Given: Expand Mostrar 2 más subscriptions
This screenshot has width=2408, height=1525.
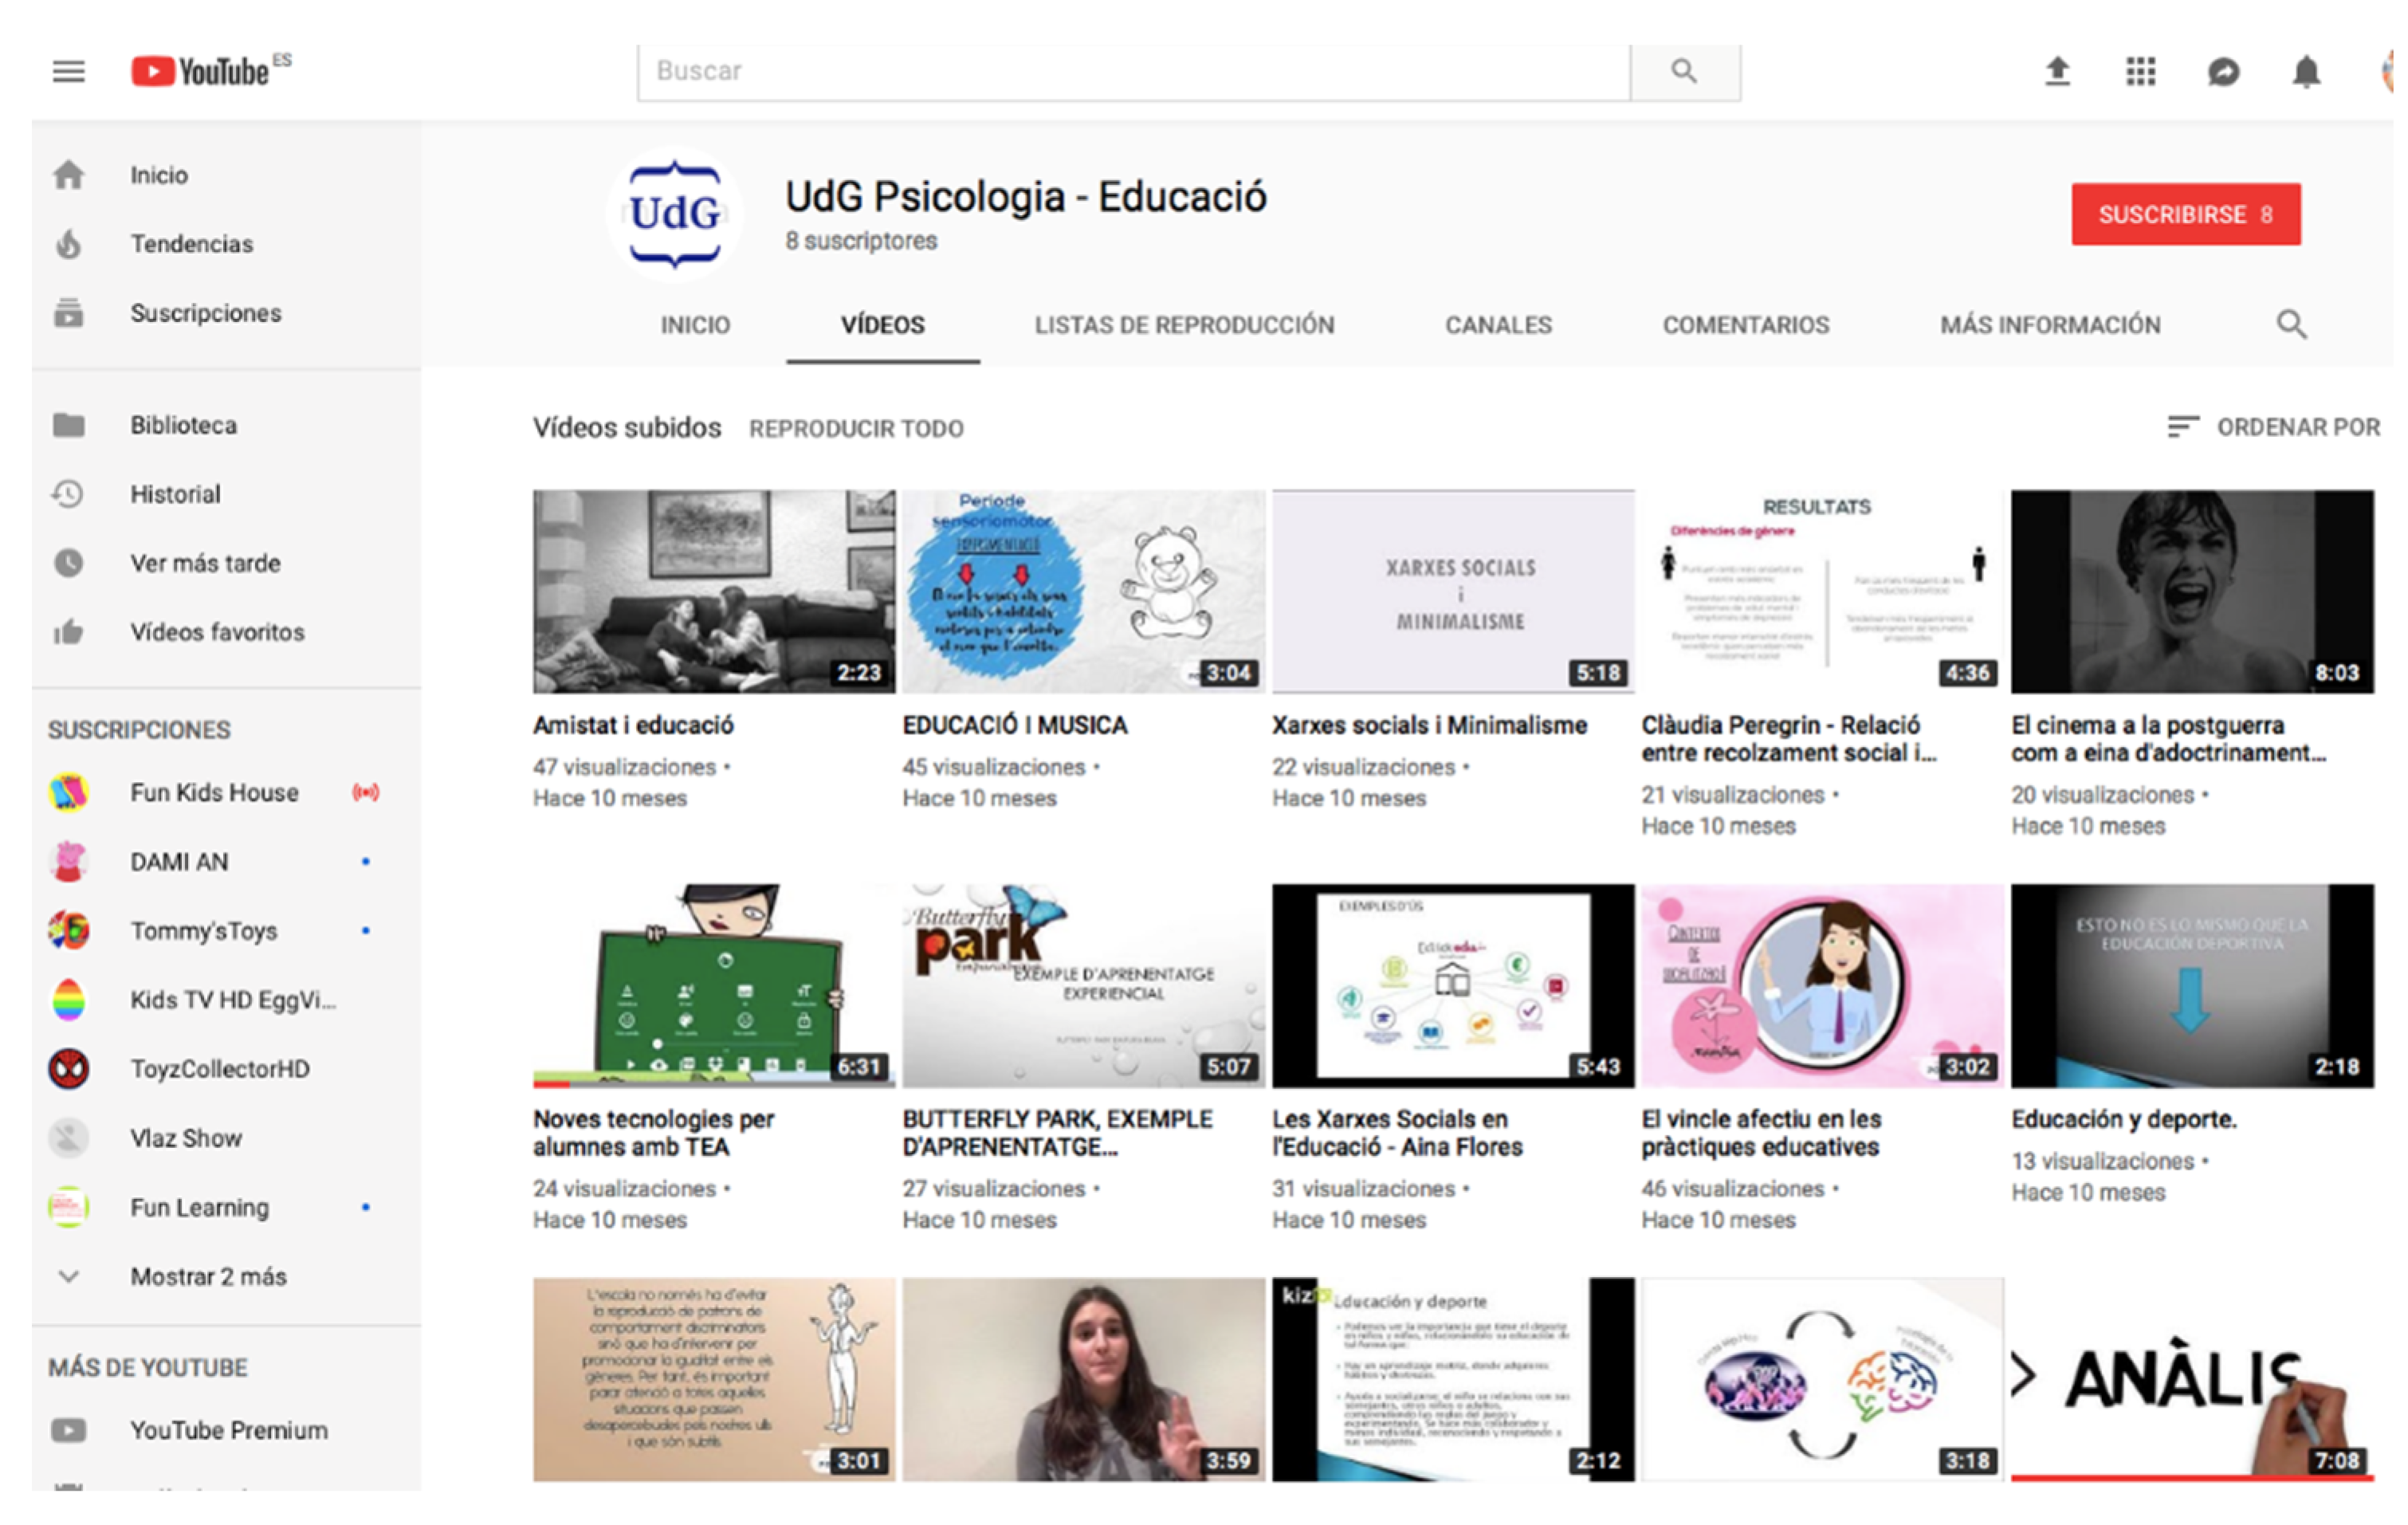Looking at the screenshot, I should pyautogui.click(x=208, y=1277).
